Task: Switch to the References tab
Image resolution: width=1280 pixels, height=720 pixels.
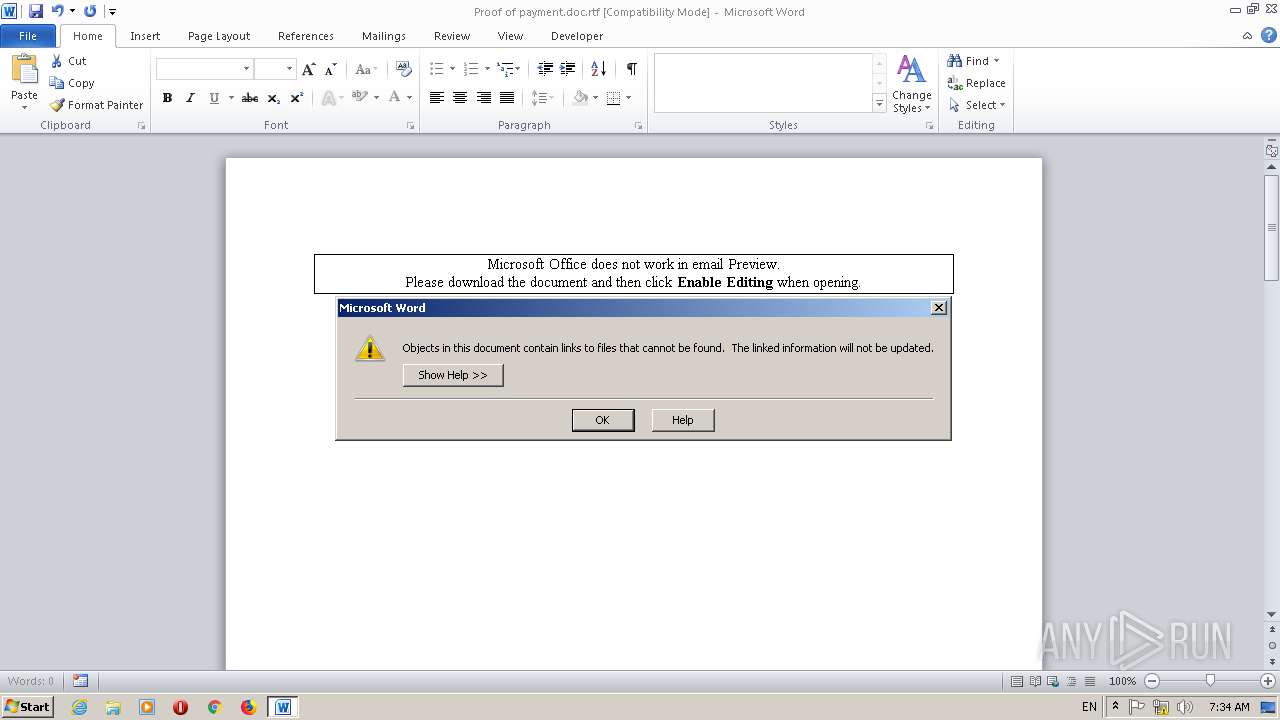Action: point(306,36)
